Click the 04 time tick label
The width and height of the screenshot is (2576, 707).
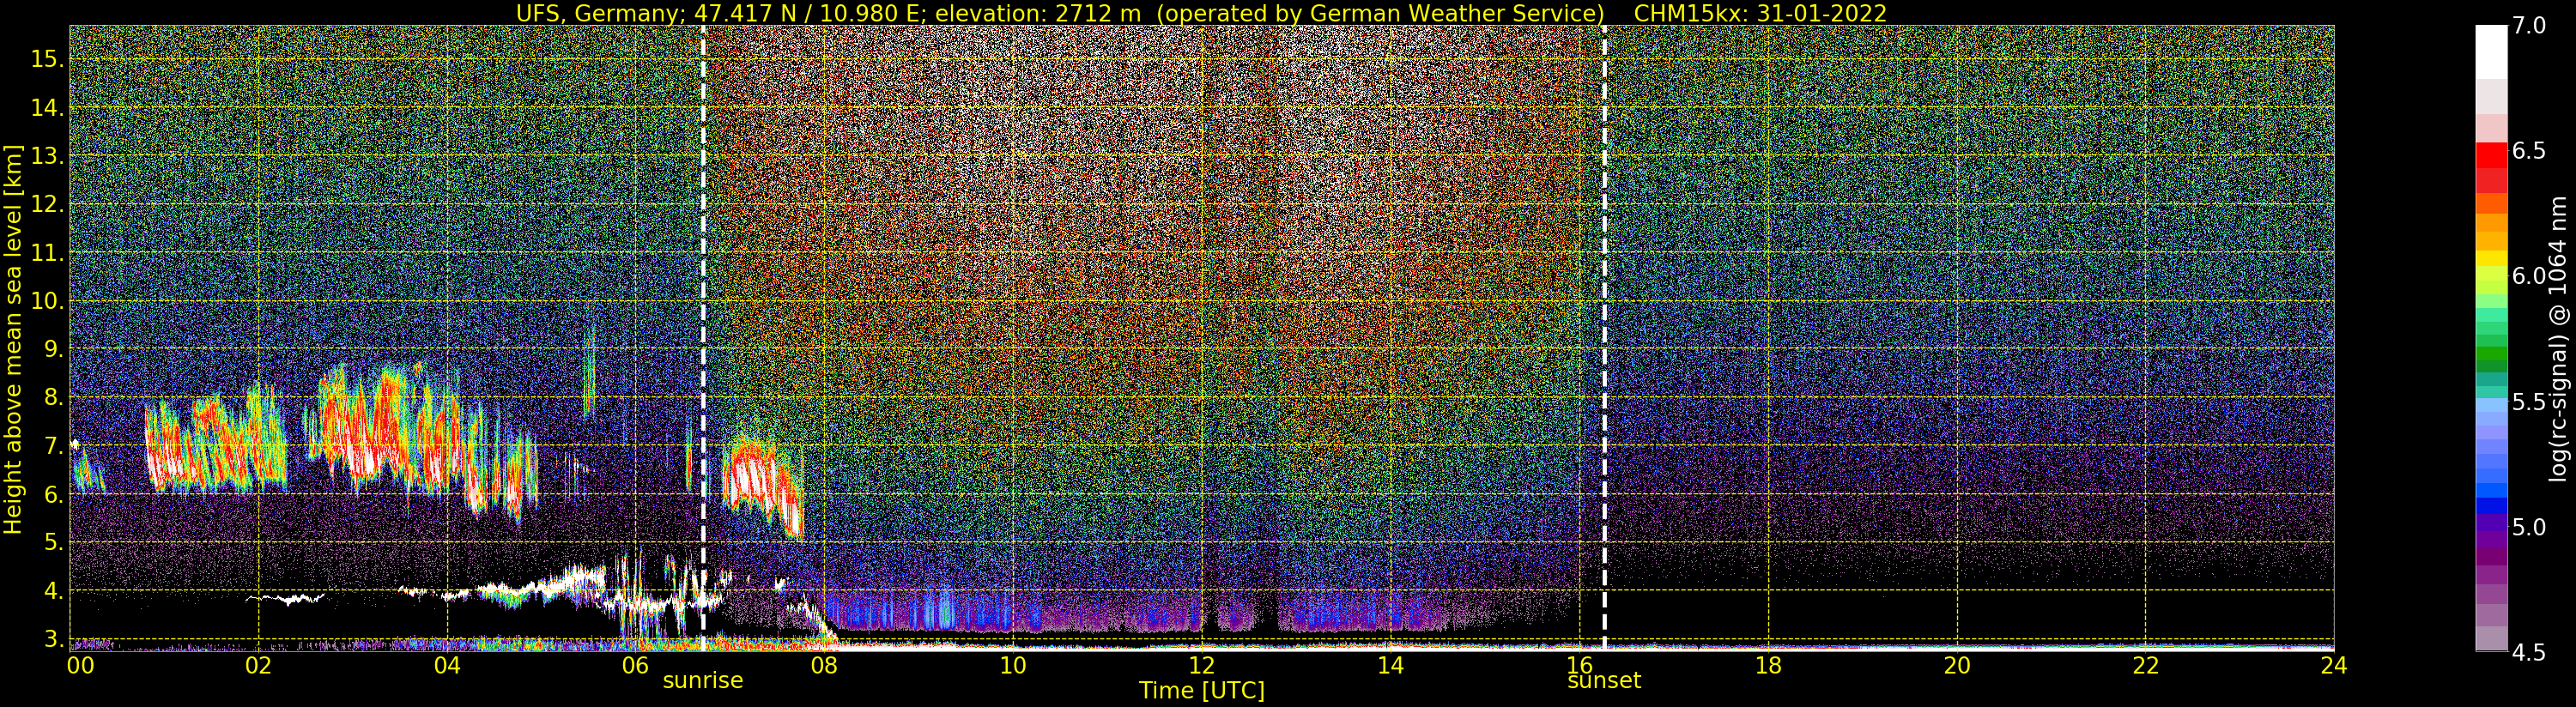pyautogui.click(x=447, y=666)
